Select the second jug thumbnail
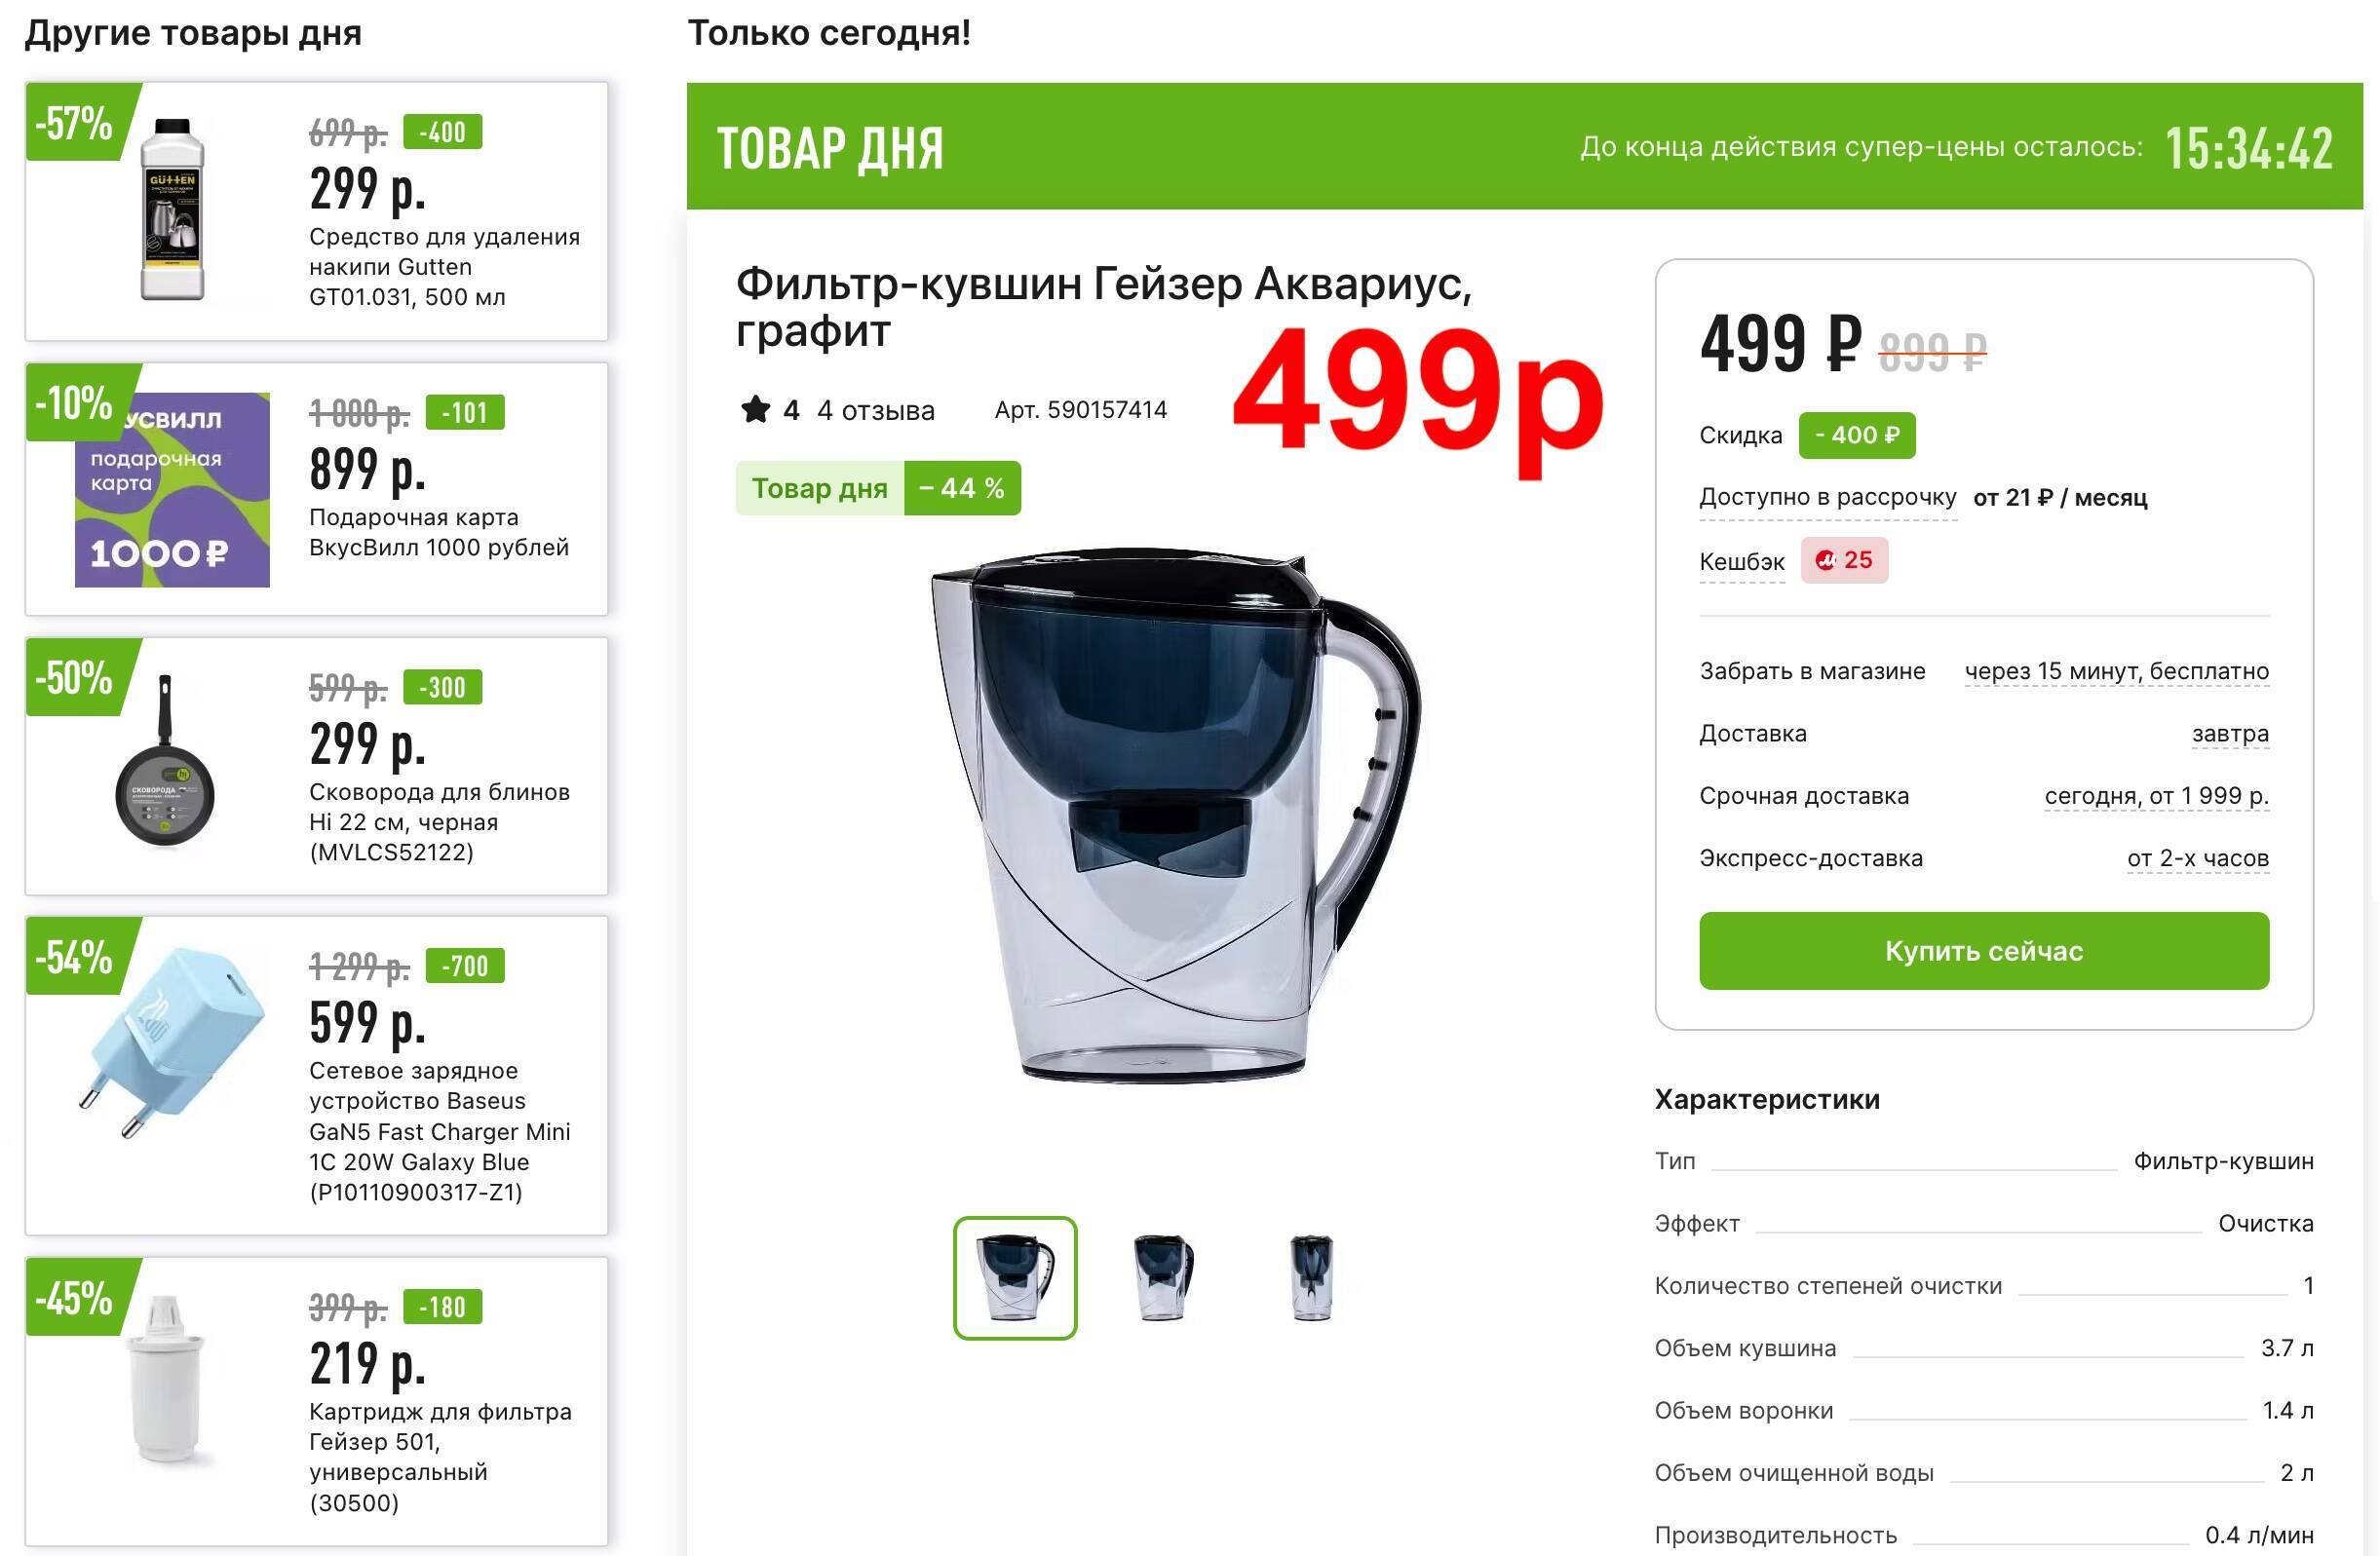This screenshot has height=1556, width=2380. (x=1163, y=1278)
